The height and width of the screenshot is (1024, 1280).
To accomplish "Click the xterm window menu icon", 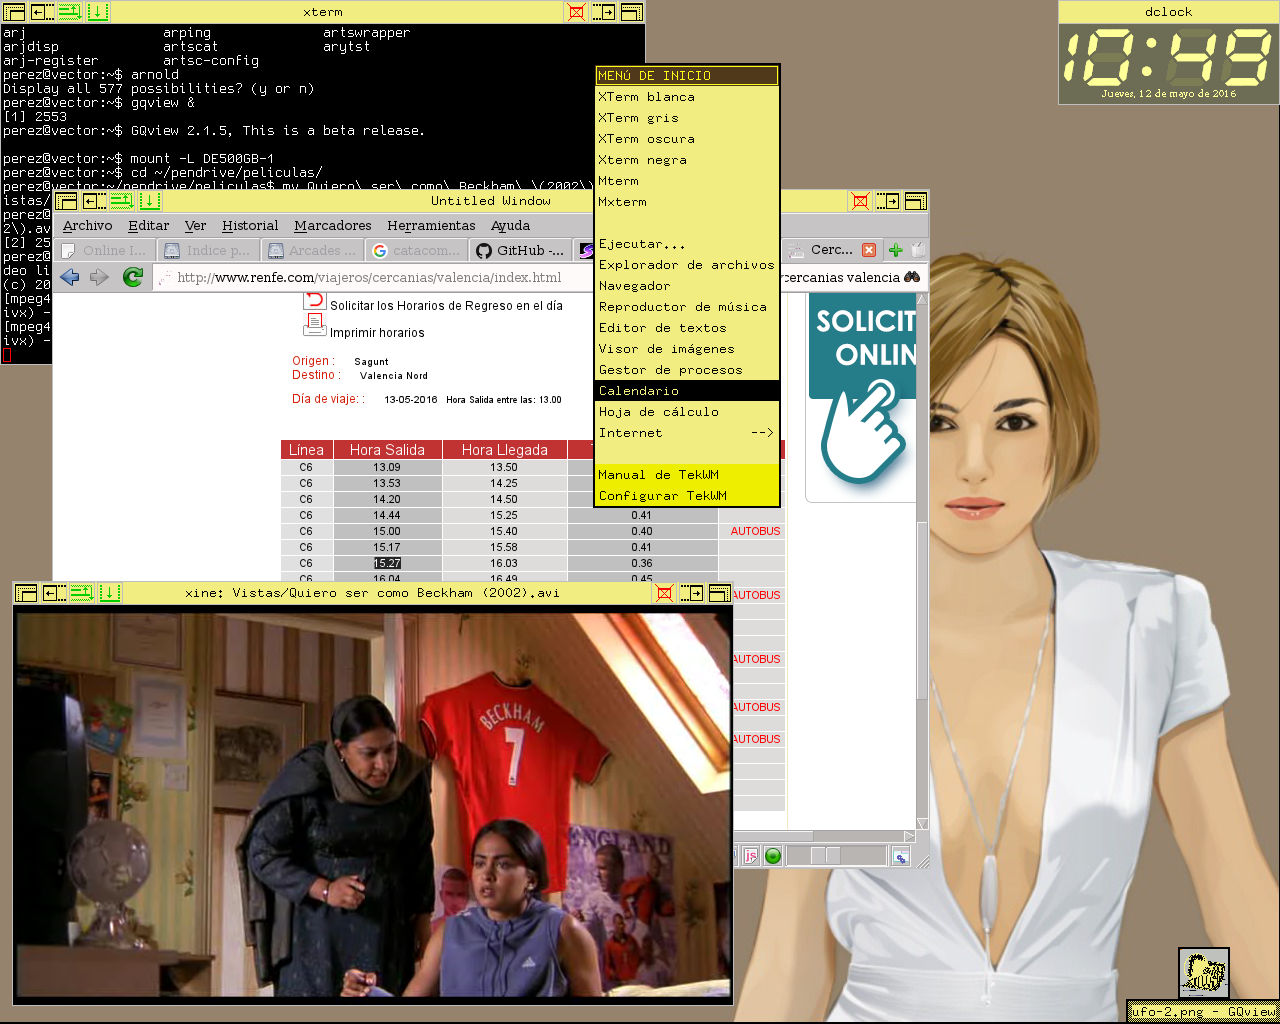I will [x=14, y=12].
